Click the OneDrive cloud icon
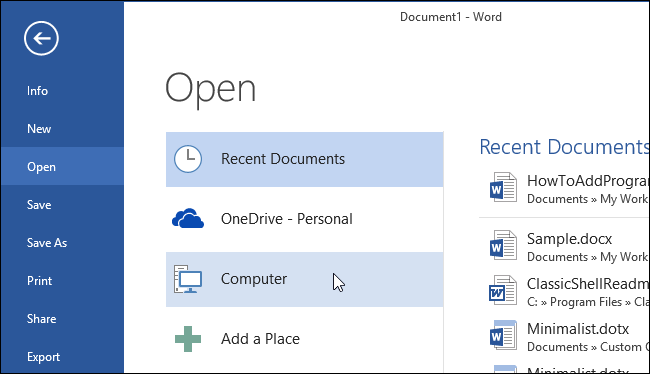 point(188,219)
